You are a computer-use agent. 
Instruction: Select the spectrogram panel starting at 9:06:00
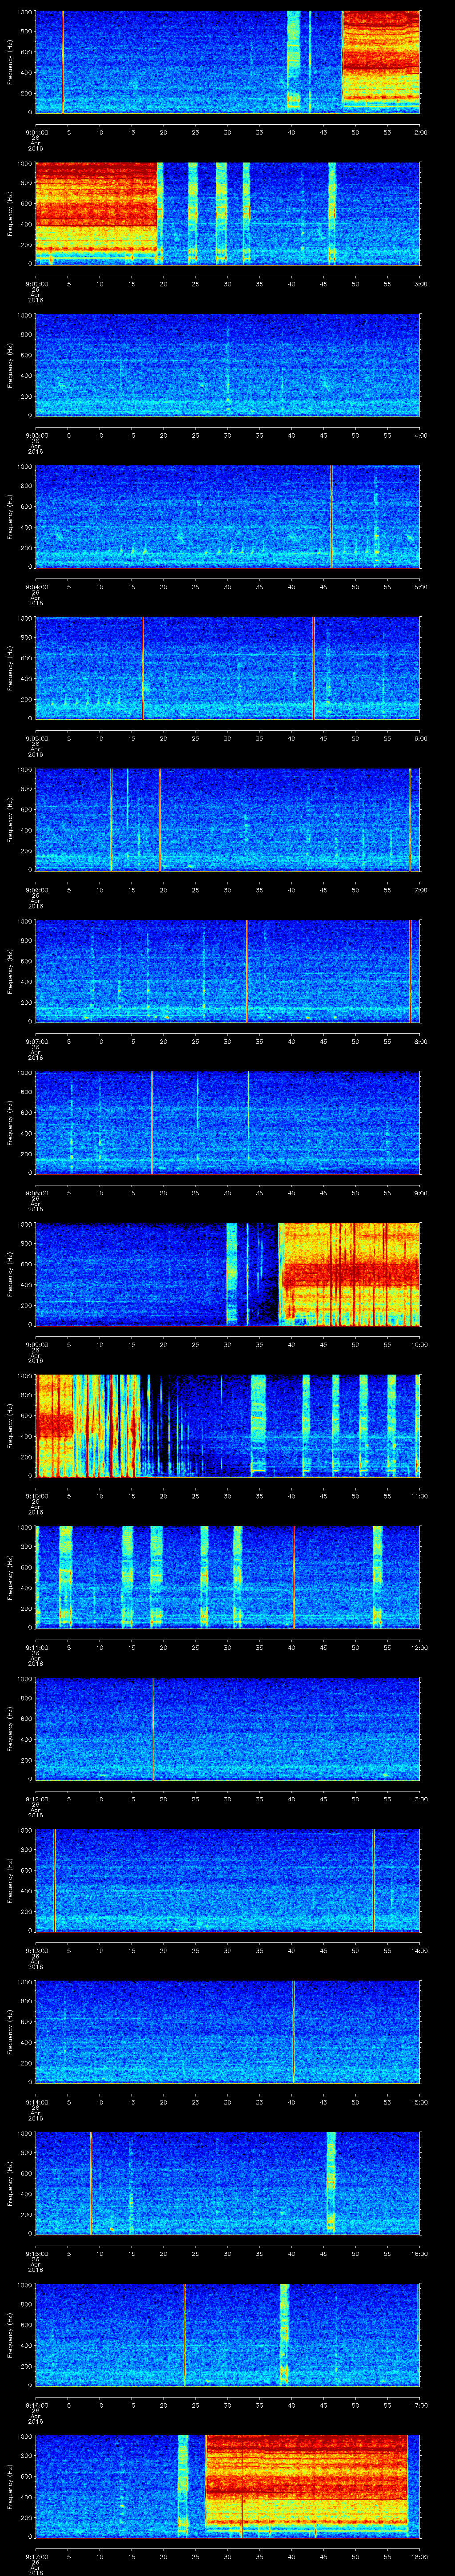[x=228, y=820]
